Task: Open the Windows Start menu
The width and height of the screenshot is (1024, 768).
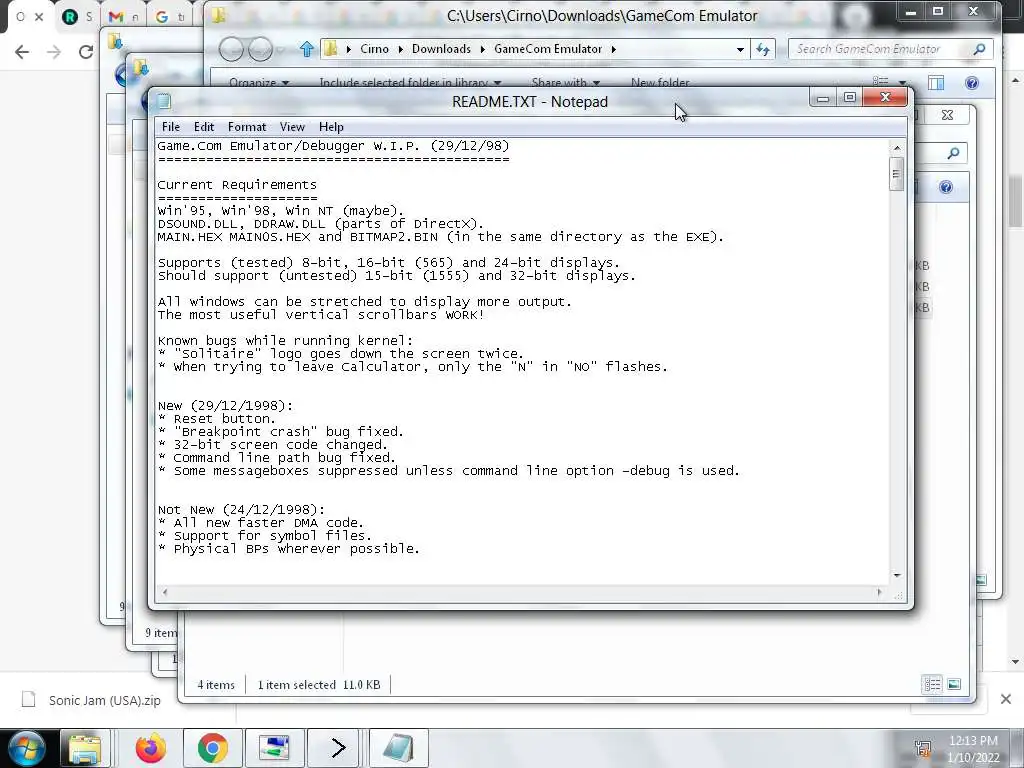Action: pos(27,748)
